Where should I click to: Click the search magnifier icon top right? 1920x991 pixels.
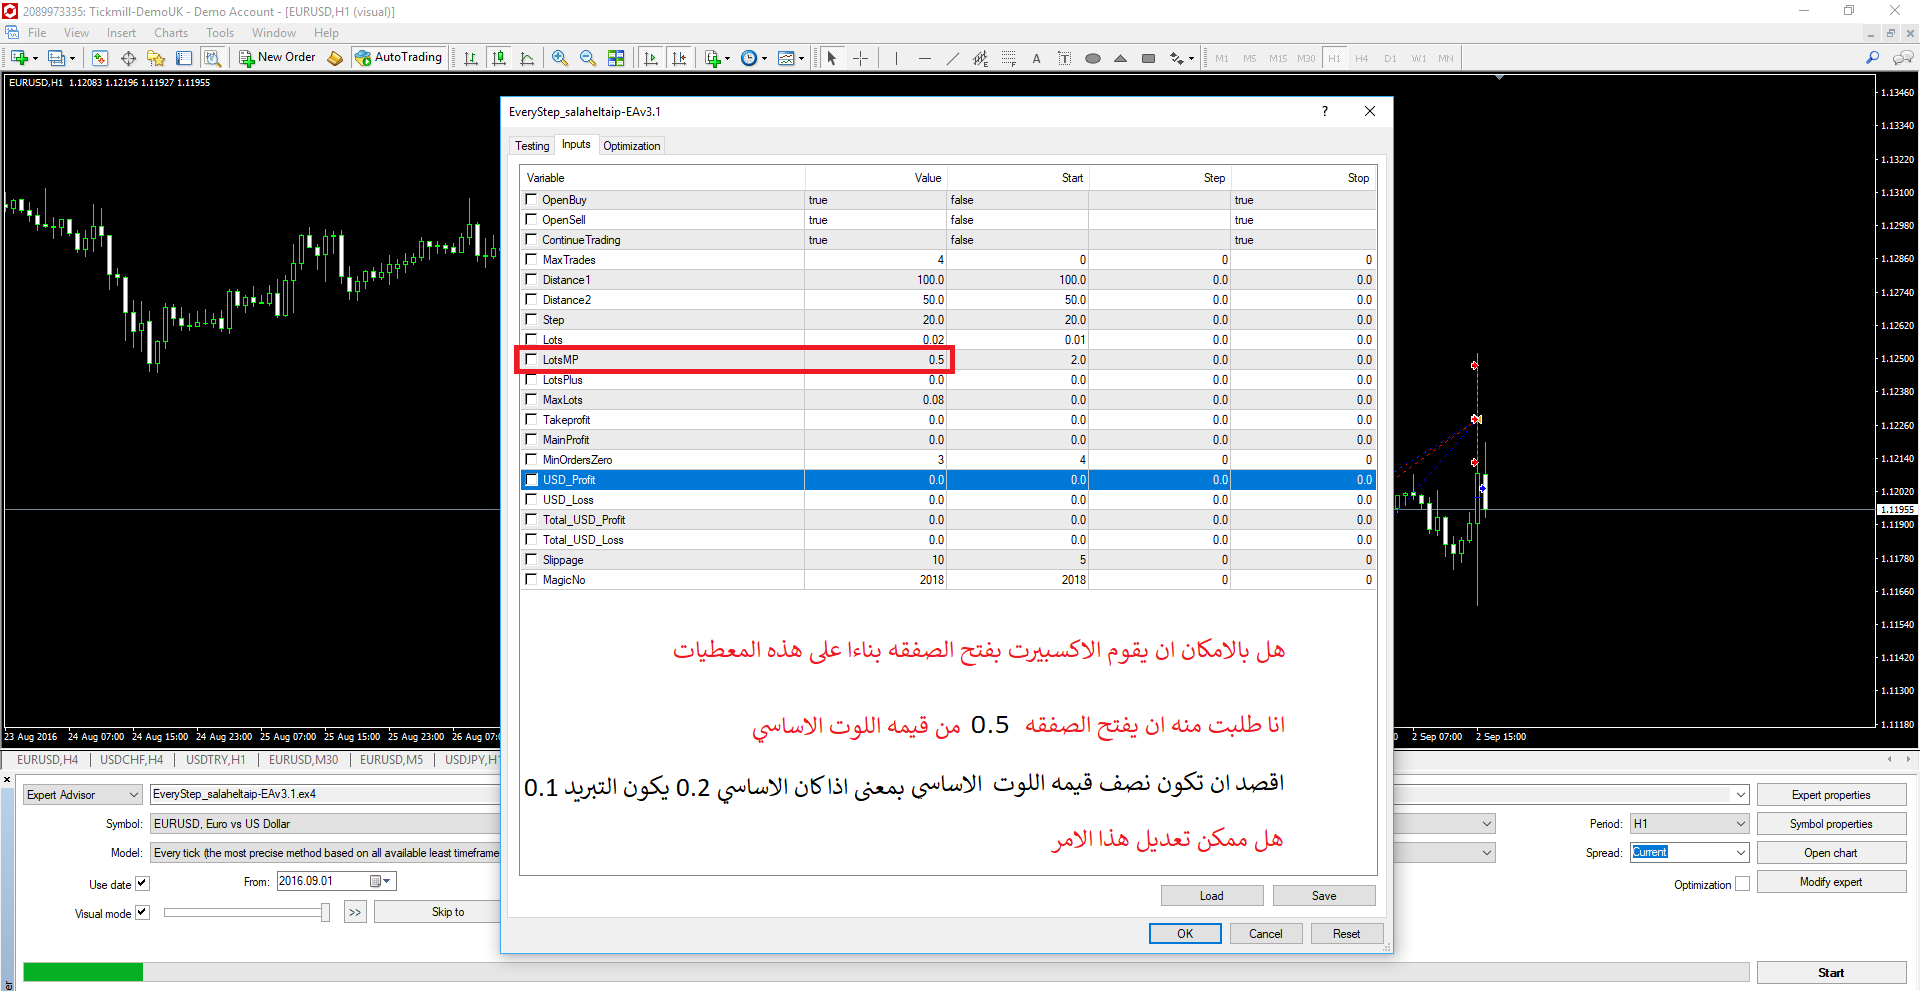pos(1872,58)
